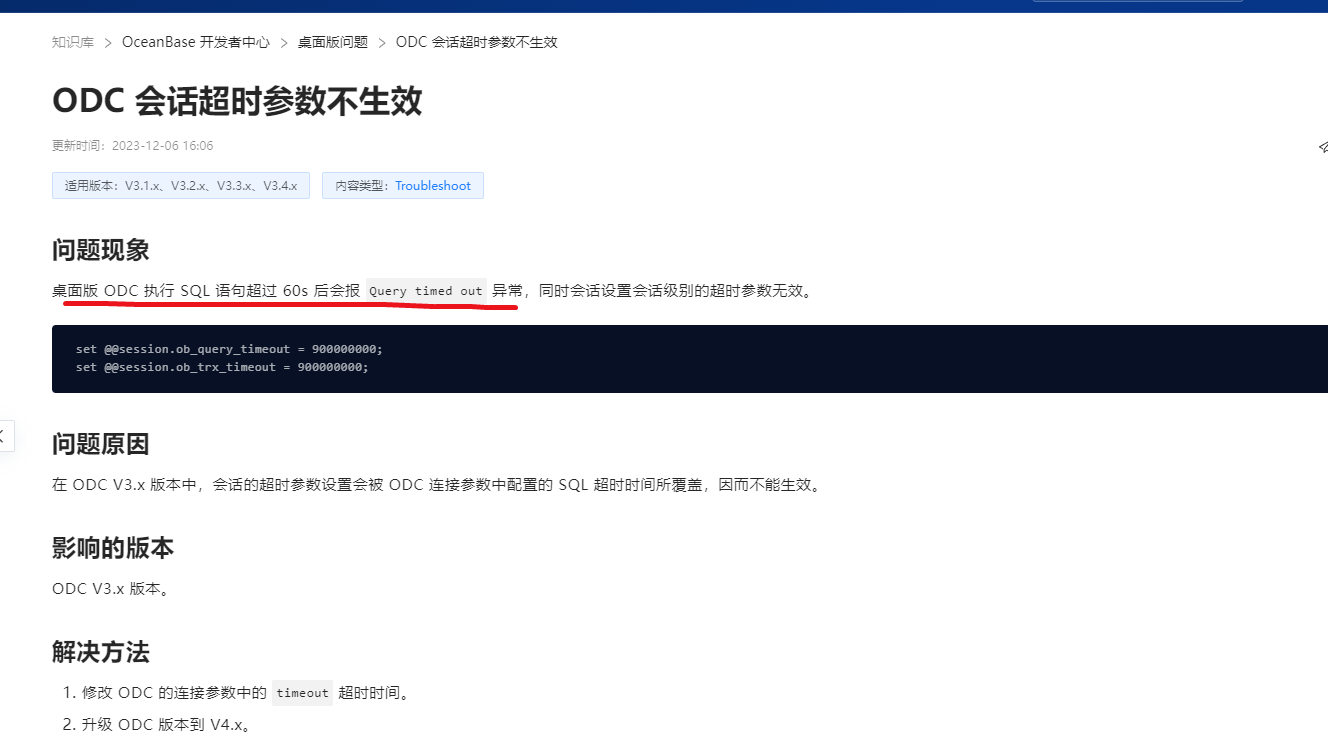Click the code line set @@session.ob_trx_timeout

point(222,367)
